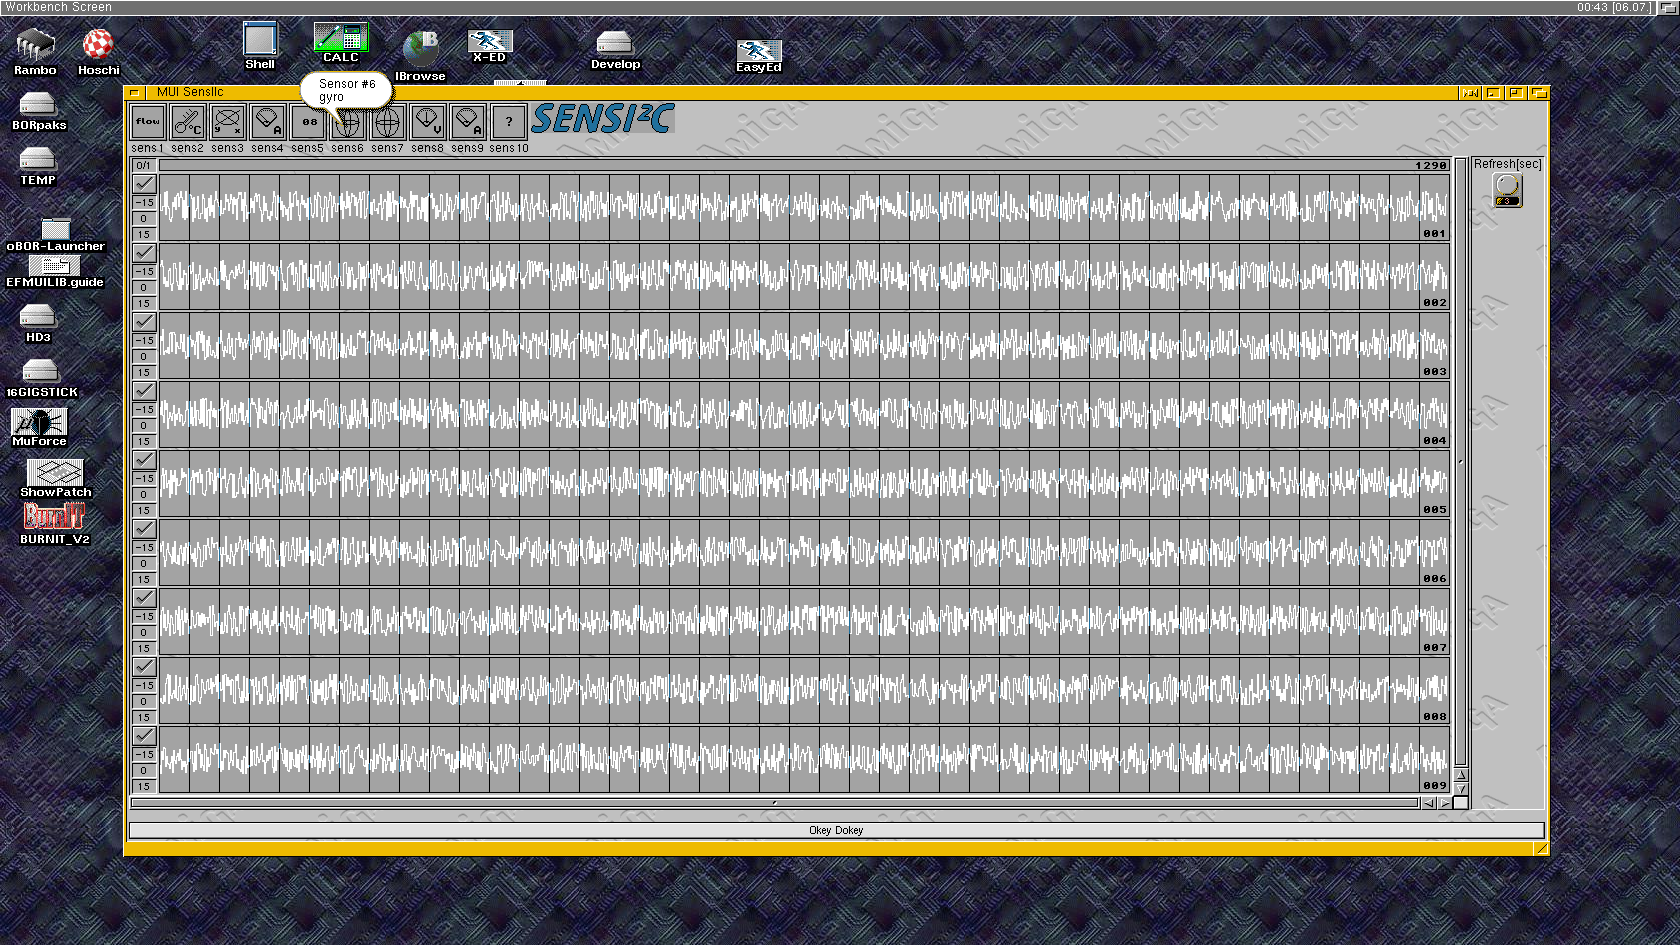1680x945 pixels.
Task: Disable the checkbox for graph channel 009
Action: pos(144,735)
